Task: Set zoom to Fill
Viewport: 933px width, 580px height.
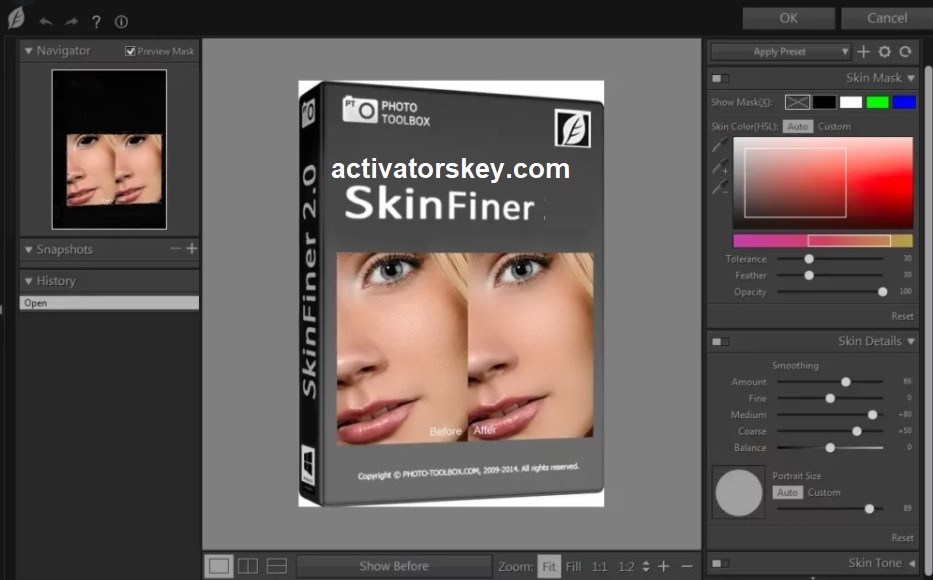Action: click(574, 566)
